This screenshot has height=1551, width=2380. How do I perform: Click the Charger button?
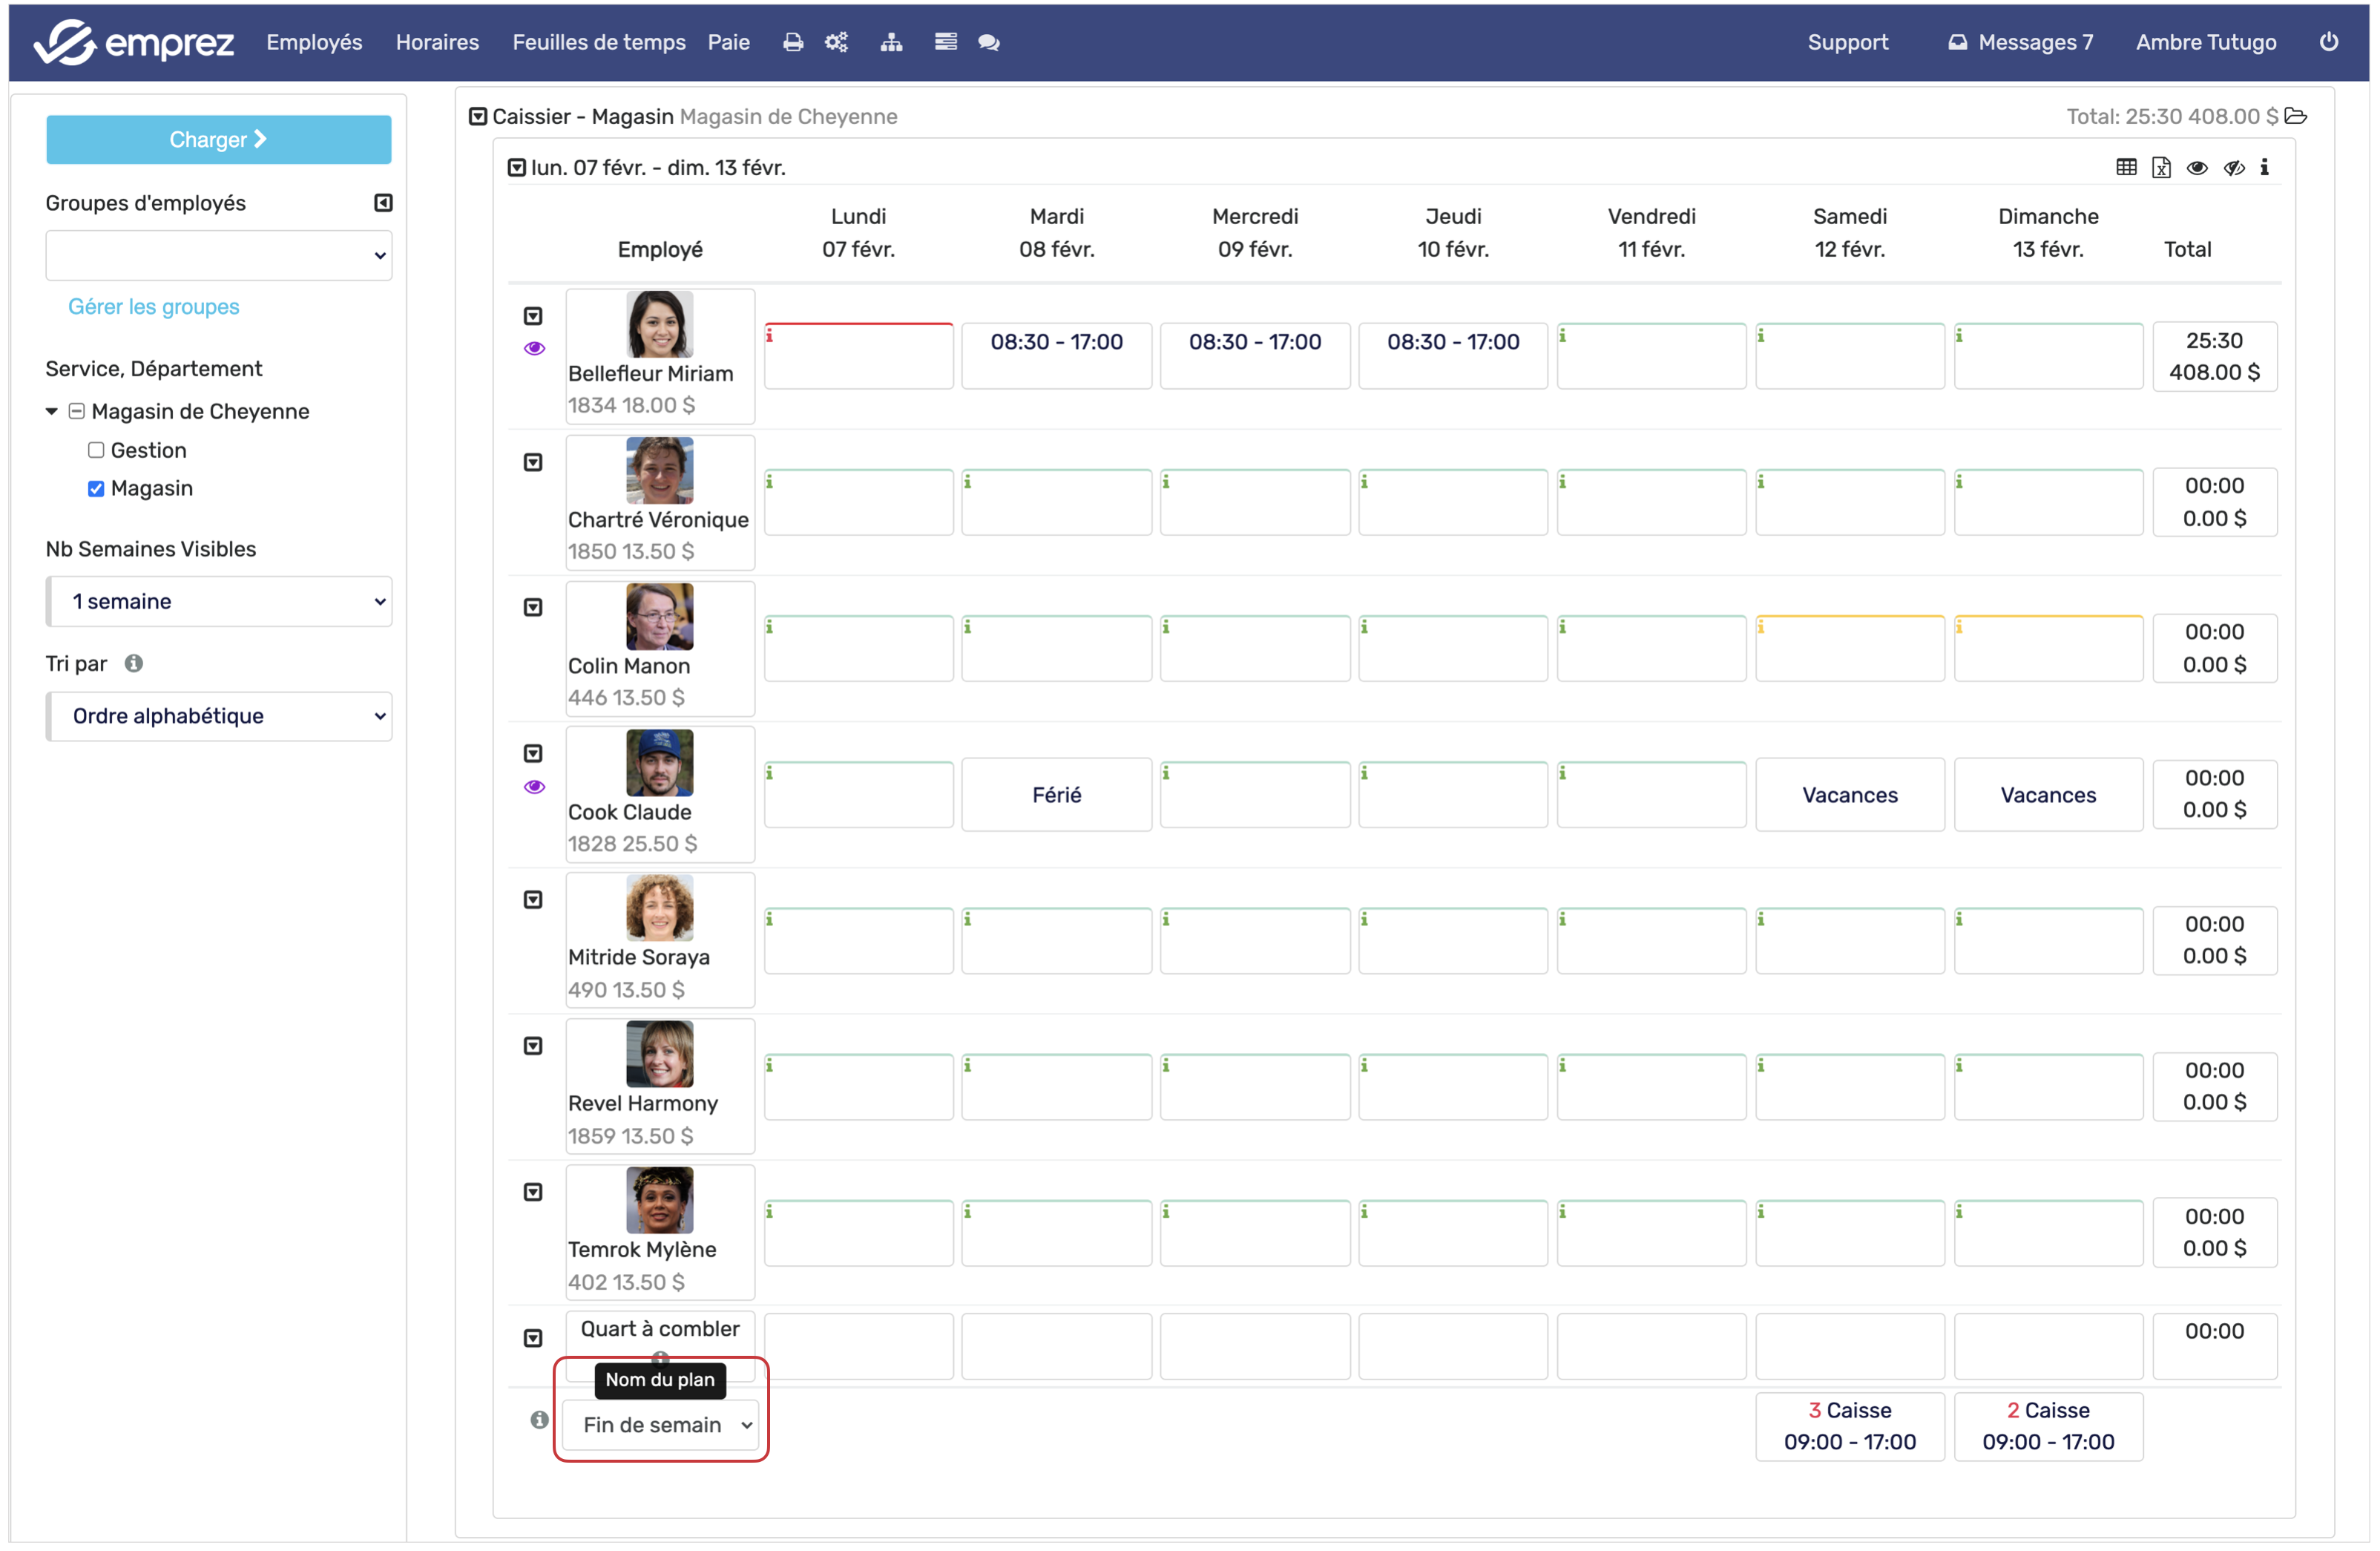pos(218,140)
